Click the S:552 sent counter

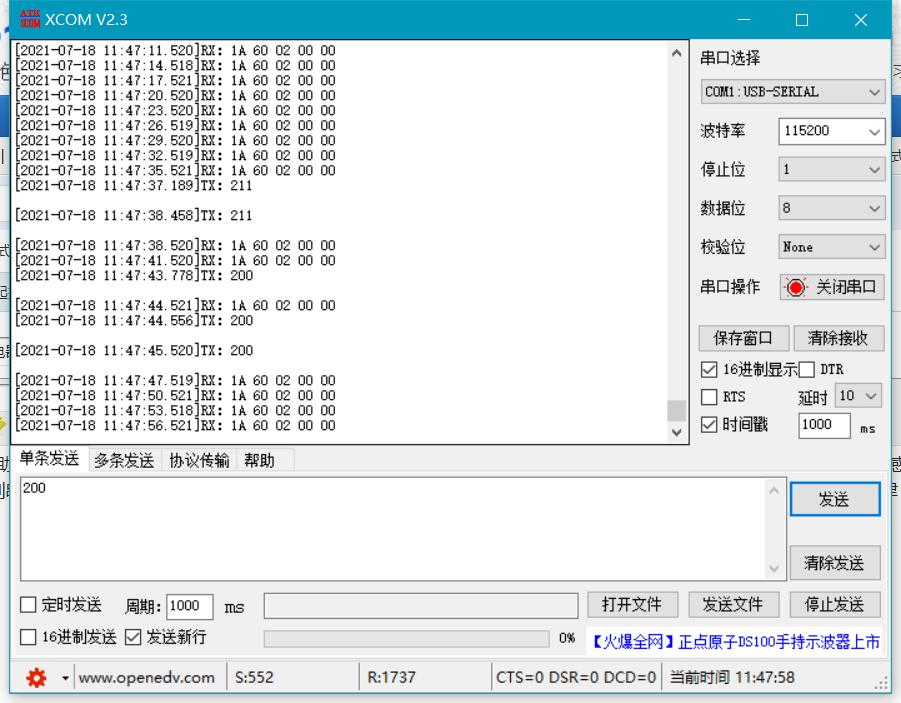pyautogui.click(x=255, y=678)
